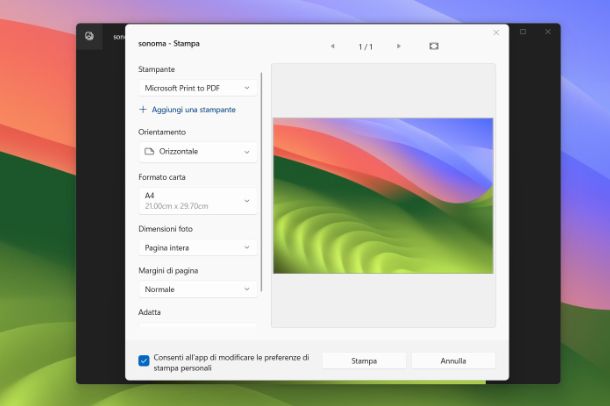Click the Stampa button
Screen dimensions: 610x406
[x=364, y=361]
